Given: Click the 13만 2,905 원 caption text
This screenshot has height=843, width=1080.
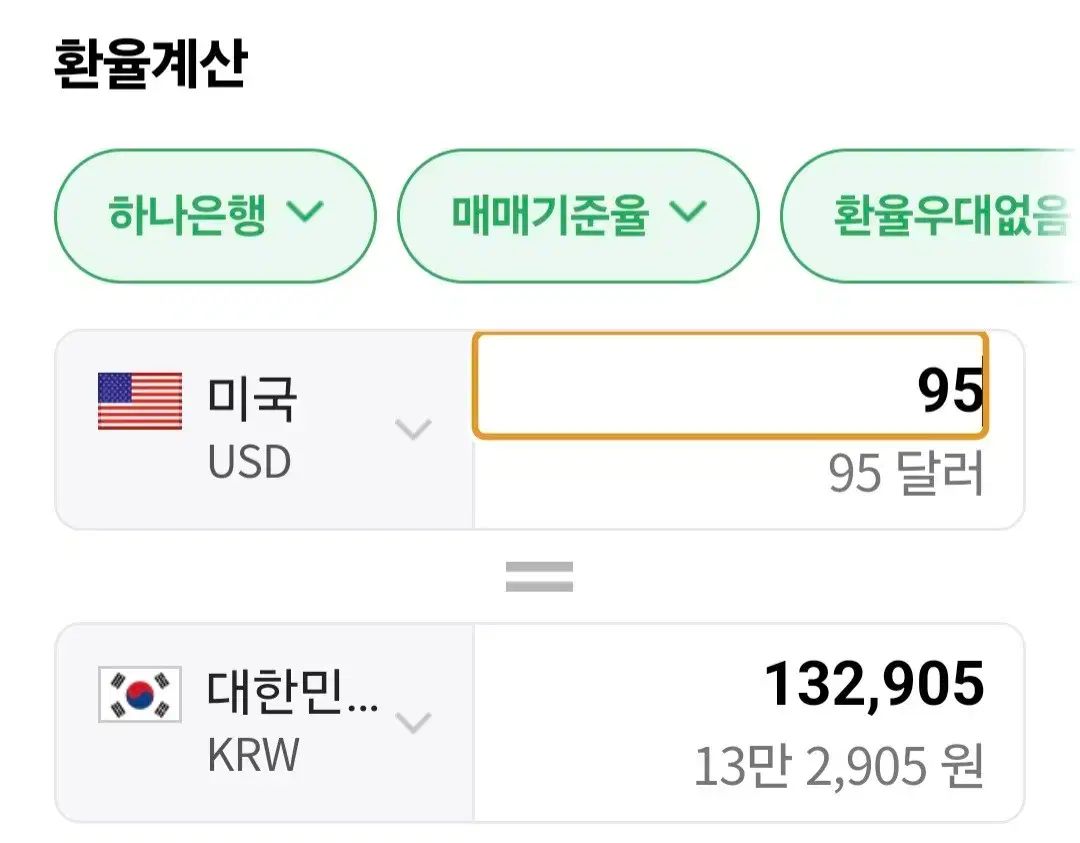Looking at the screenshot, I should click(x=839, y=766).
